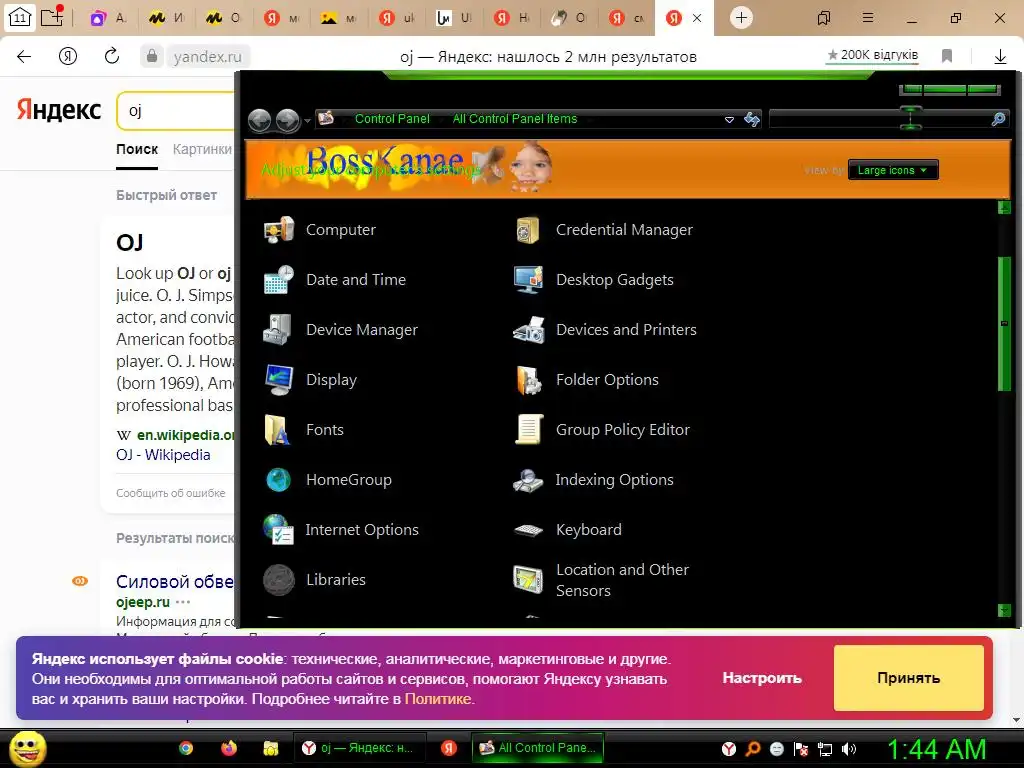This screenshot has width=1024, height=768.
Task: Click the Принять cookie button
Action: click(x=908, y=678)
